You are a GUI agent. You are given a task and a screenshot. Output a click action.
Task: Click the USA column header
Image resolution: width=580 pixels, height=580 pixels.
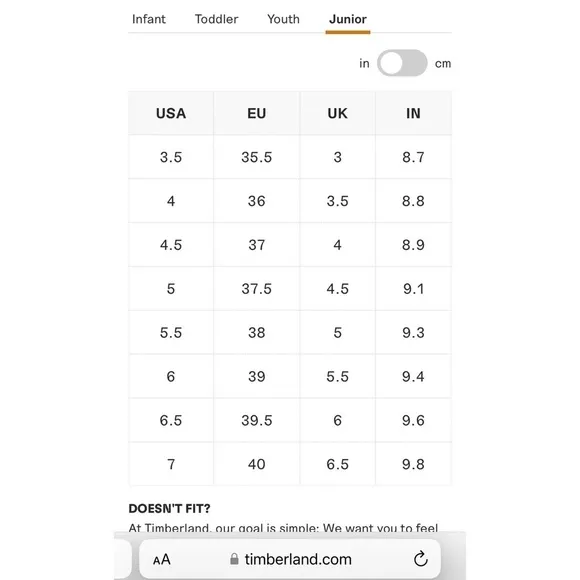tap(171, 113)
